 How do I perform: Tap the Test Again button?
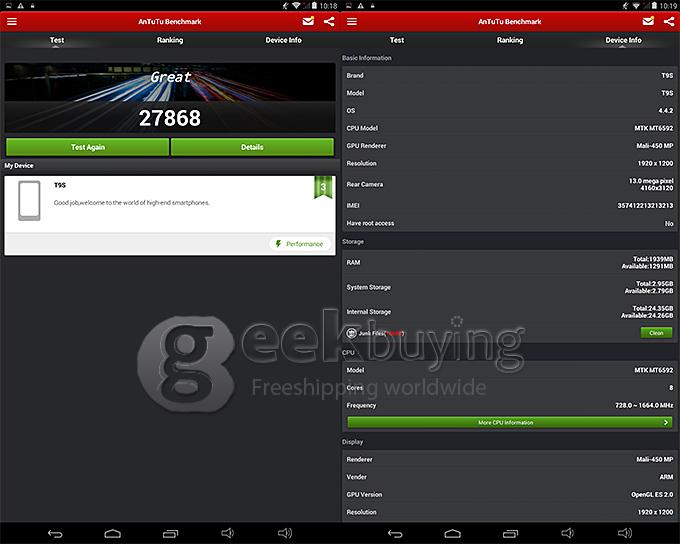(x=88, y=147)
